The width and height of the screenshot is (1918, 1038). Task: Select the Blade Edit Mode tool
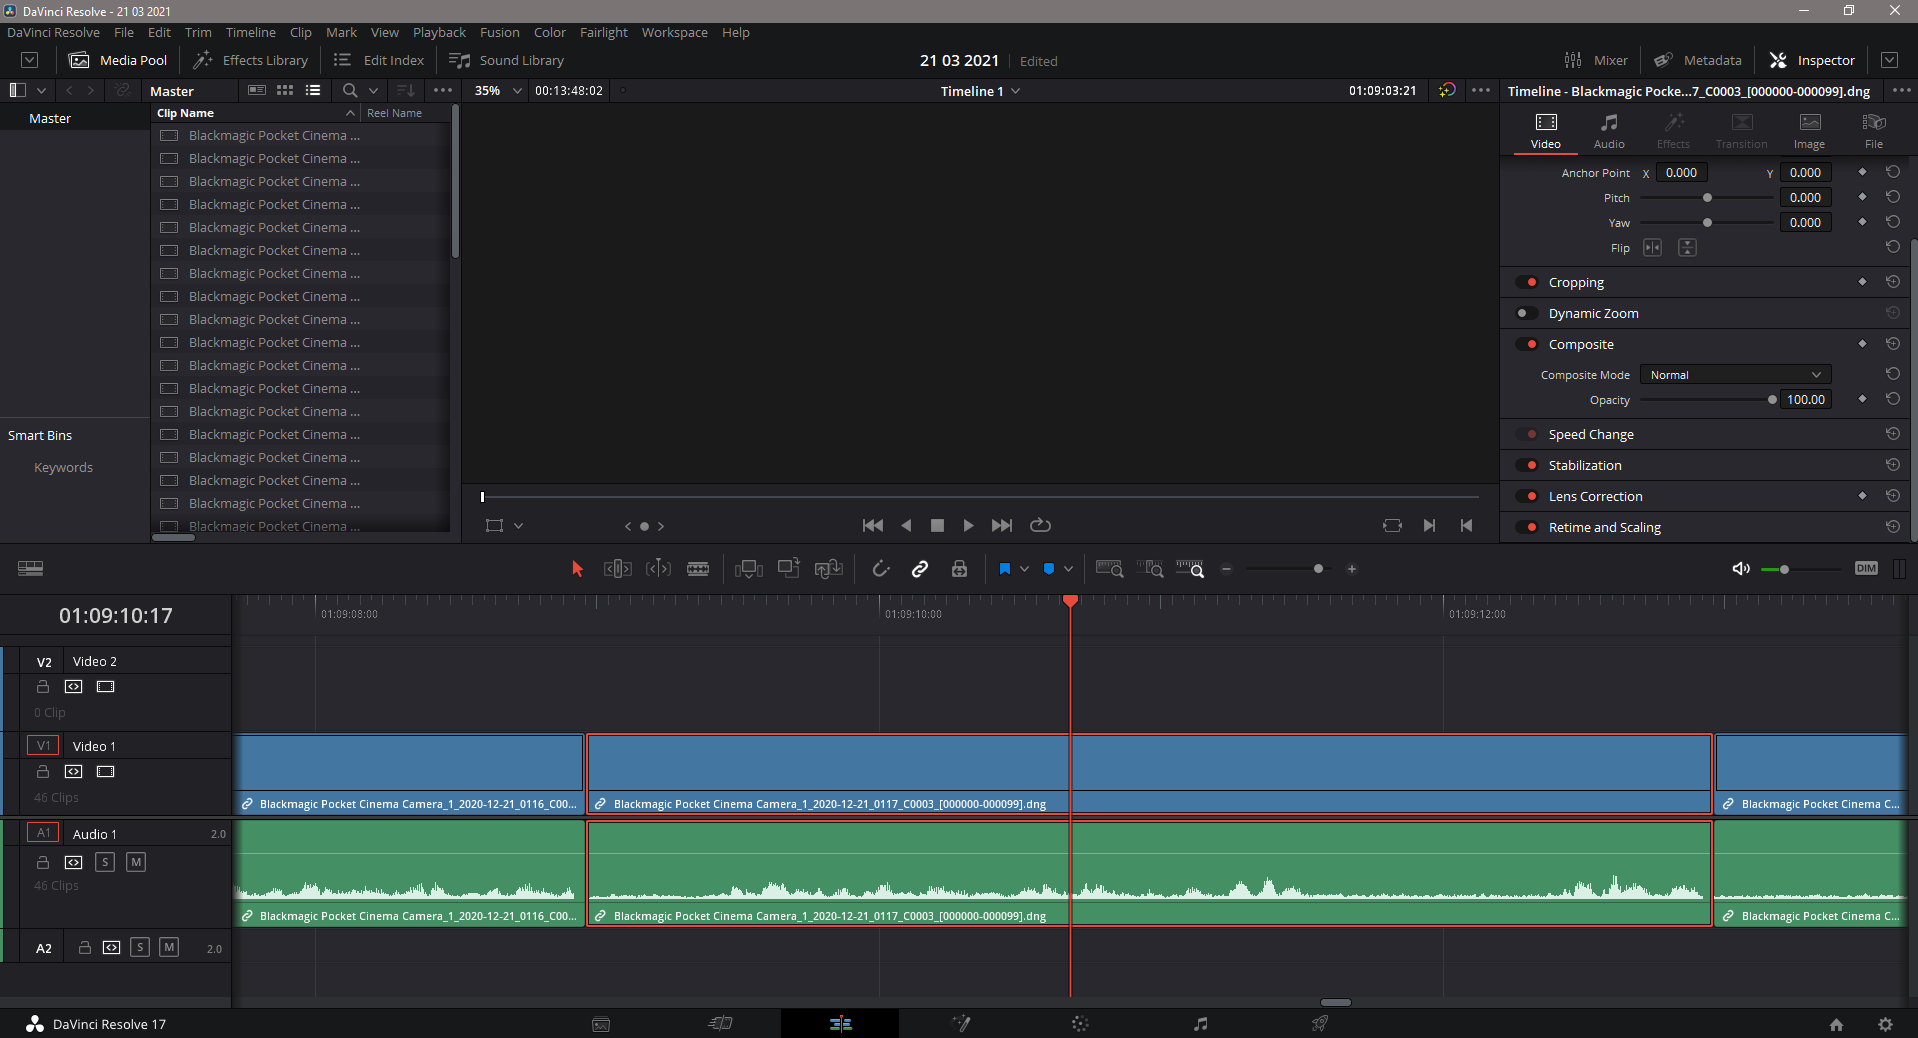[x=698, y=569]
